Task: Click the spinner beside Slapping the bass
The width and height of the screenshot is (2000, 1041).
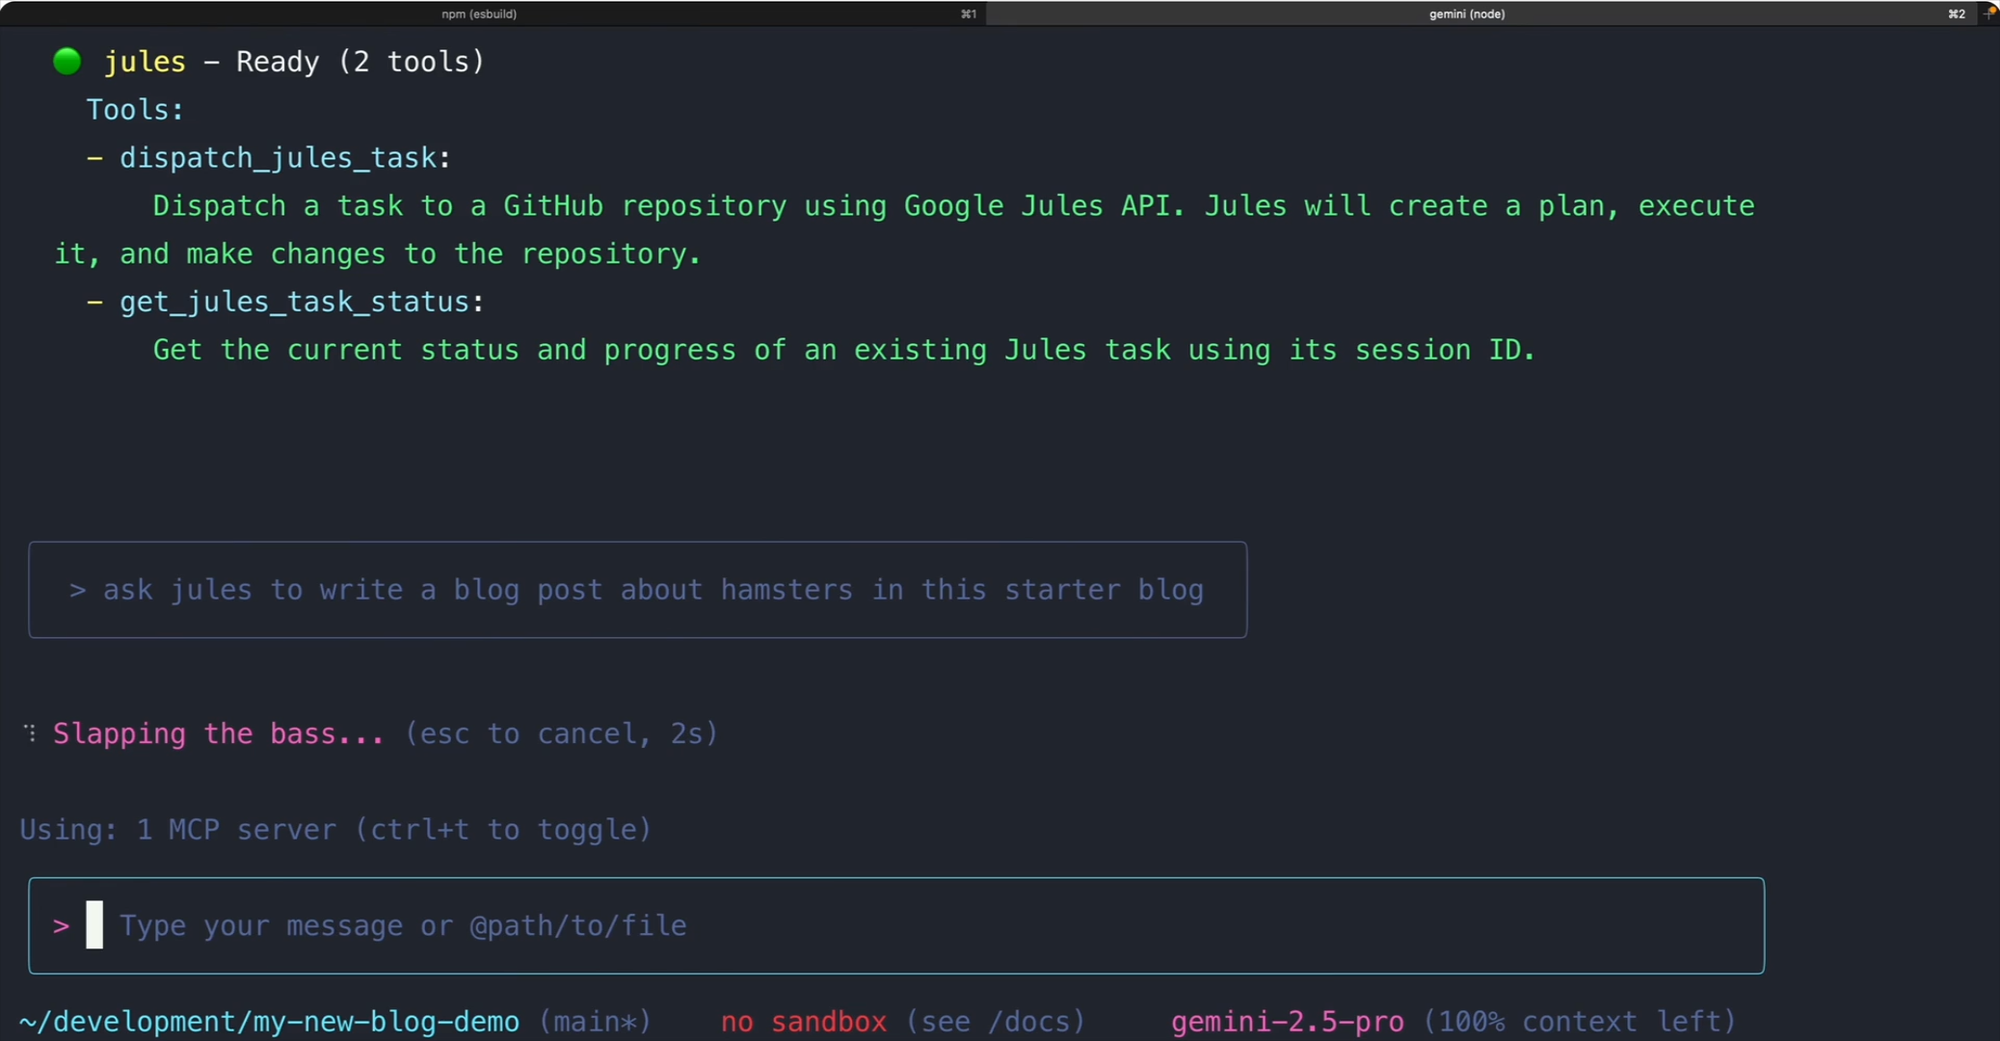Action: (x=30, y=734)
